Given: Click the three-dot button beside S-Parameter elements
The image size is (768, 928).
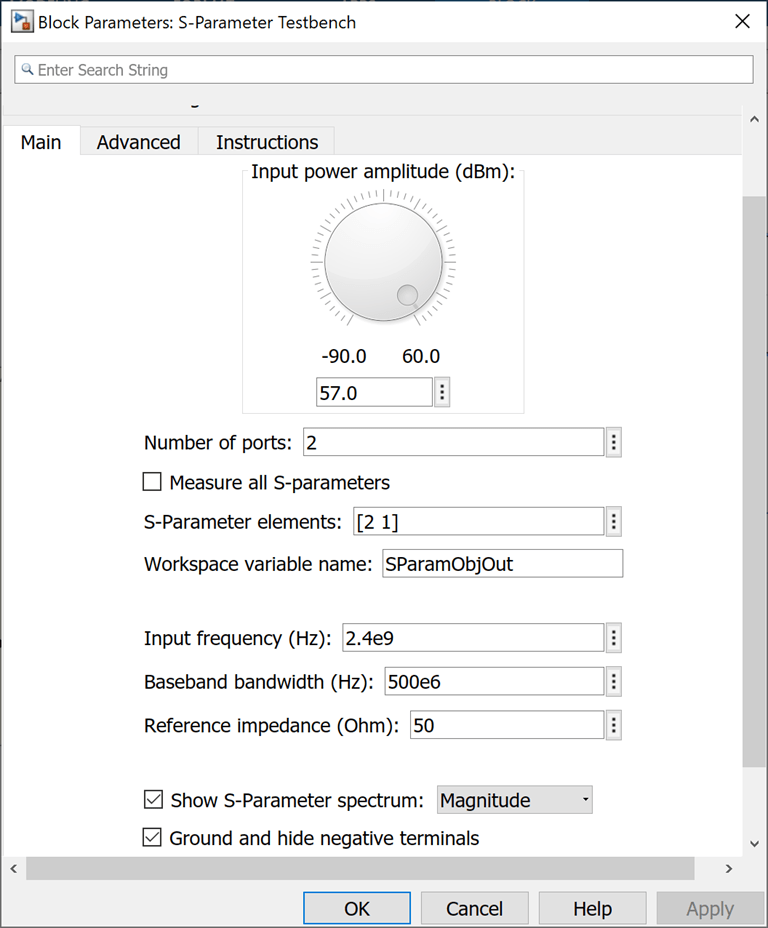Looking at the screenshot, I should [614, 522].
